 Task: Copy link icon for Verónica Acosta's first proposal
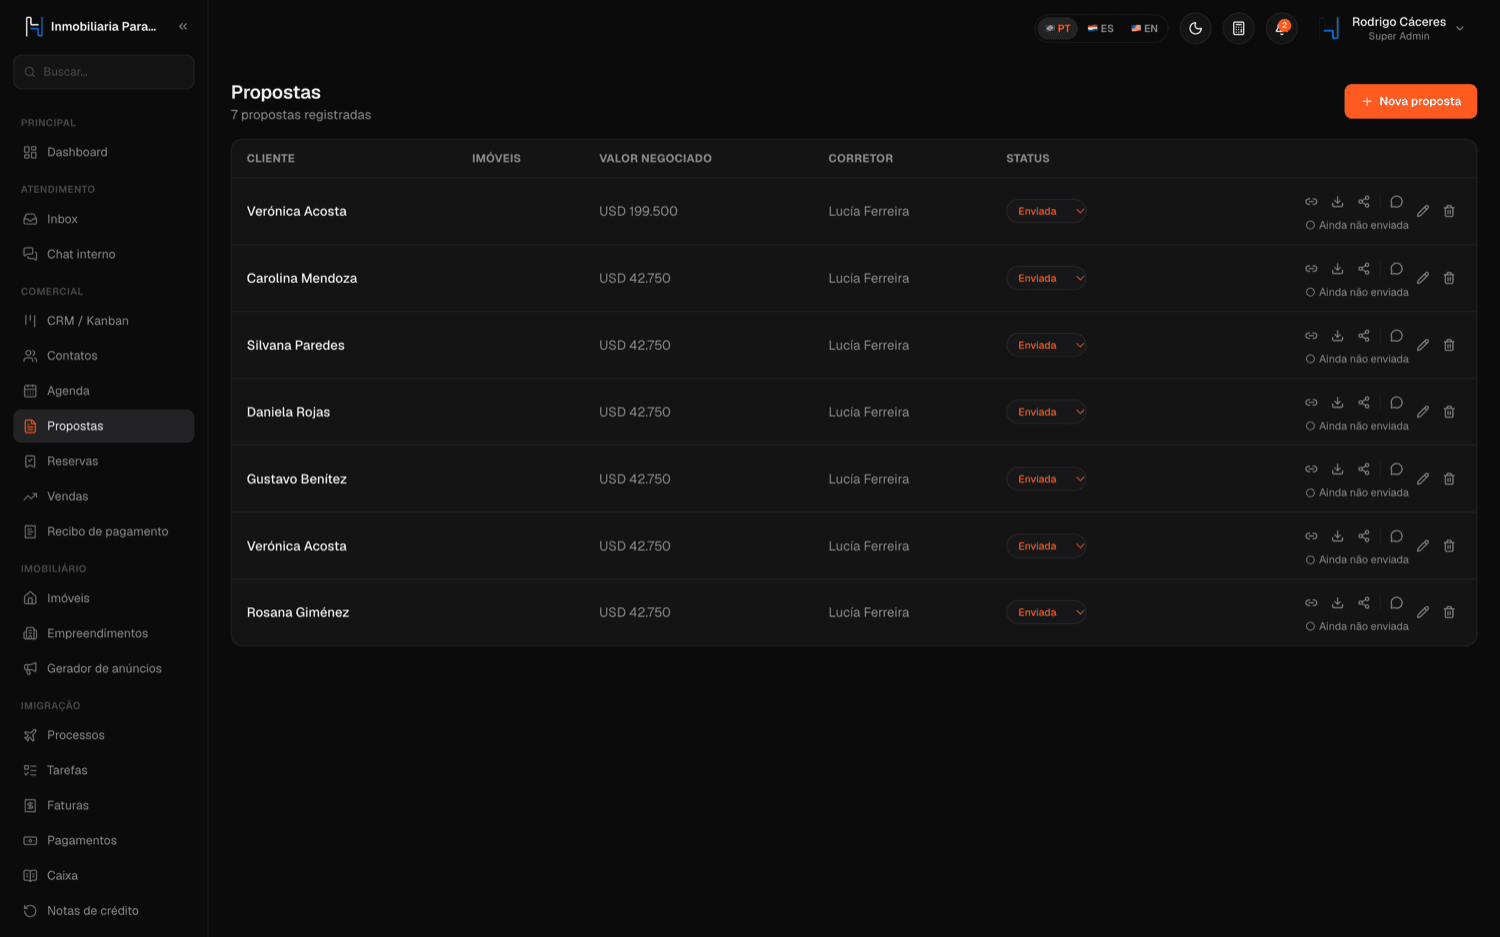pyautogui.click(x=1311, y=202)
